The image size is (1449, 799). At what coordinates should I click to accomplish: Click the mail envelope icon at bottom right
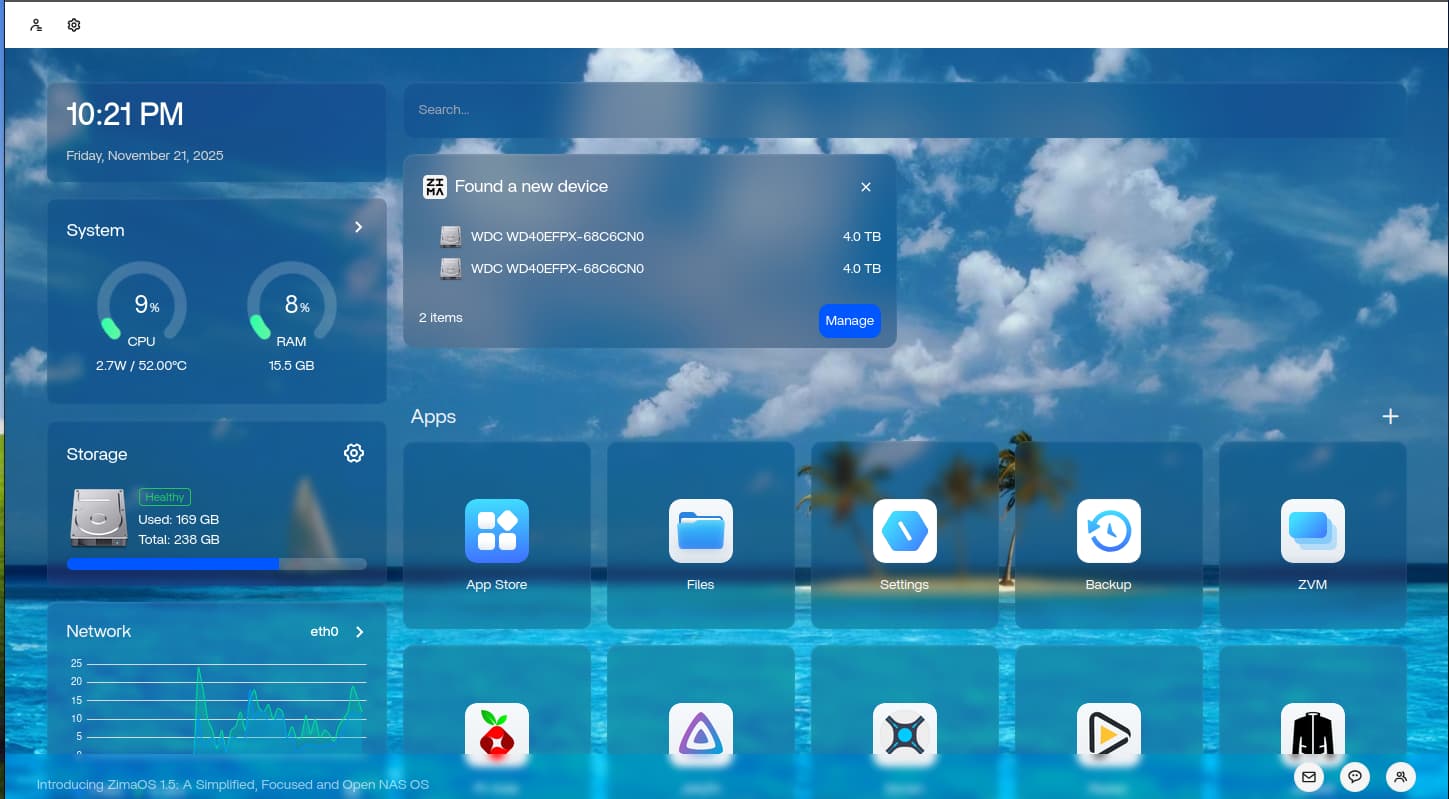(1308, 776)
